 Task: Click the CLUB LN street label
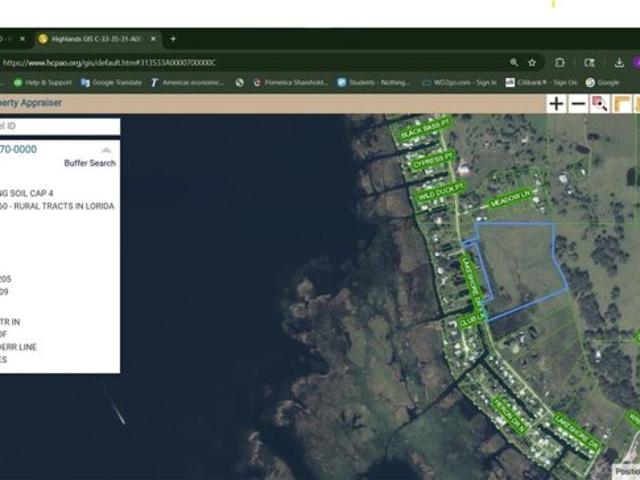473,319
